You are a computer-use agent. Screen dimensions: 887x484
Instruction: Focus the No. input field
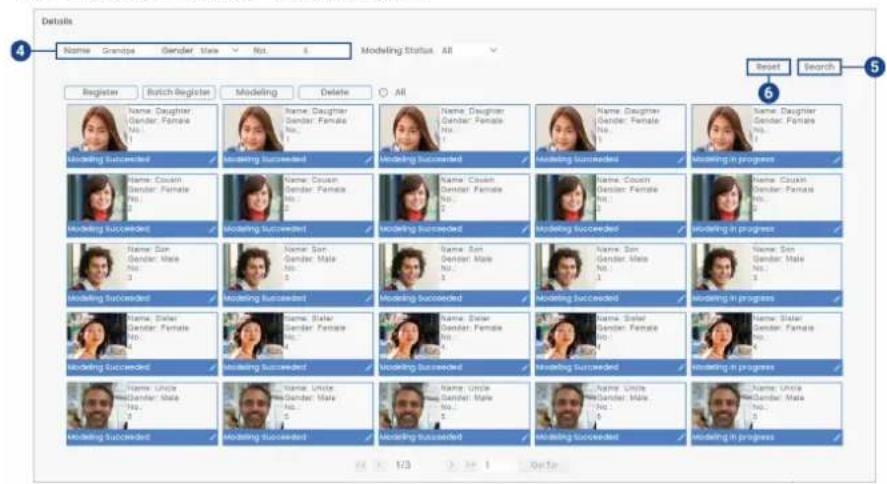pyautogui.click(x=309, y=50)
